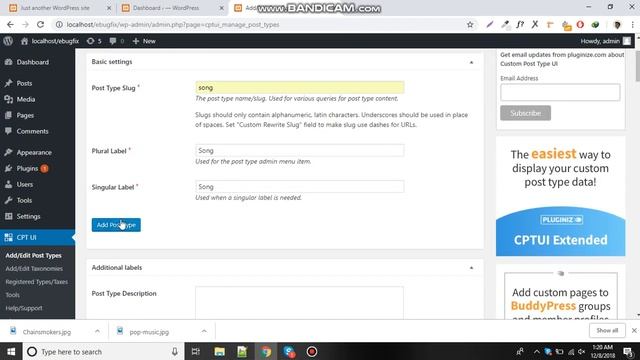This screenshot has height=360, width=640.
Task: Click the microphone icon in taskbar search
Action: (175, 351)
